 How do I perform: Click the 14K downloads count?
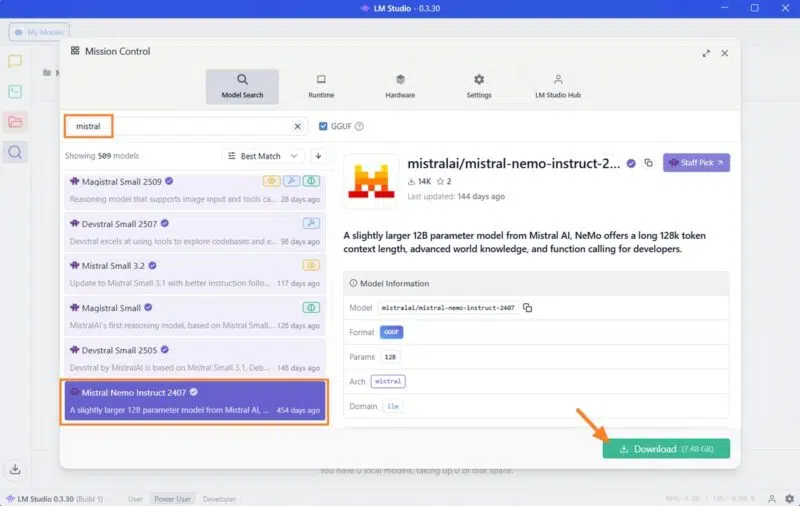pyautogui.click(x=419, y=181)
